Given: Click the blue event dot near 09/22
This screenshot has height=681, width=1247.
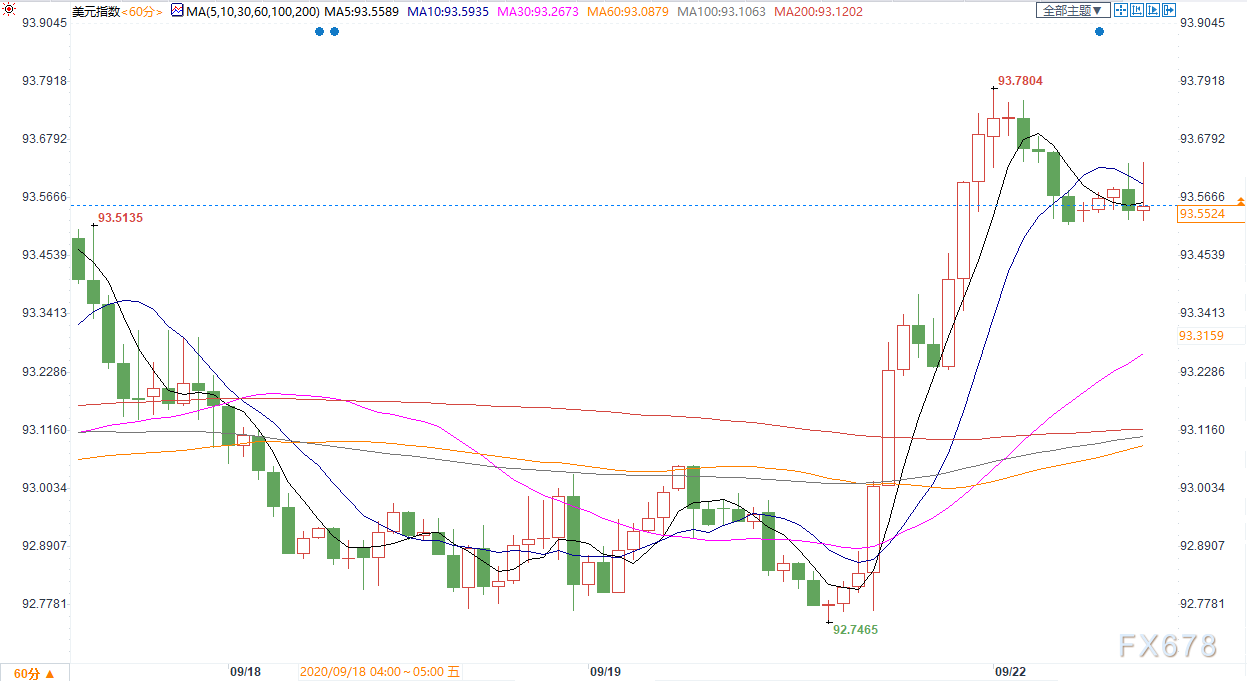Looking at the screenshot, I should [x=1099, y=31].
